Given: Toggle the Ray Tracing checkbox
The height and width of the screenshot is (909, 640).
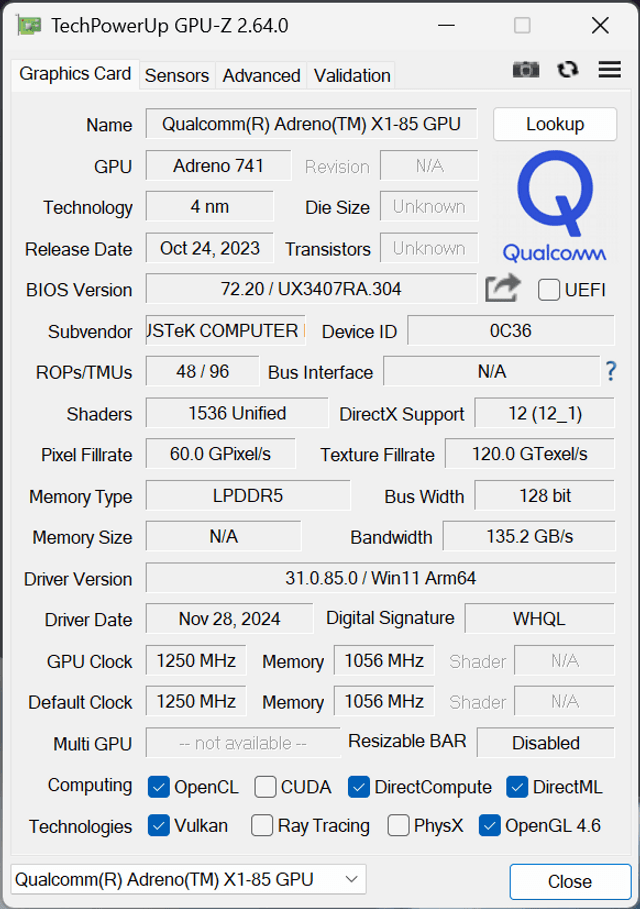Looking at the screenshot, I should click(x=261, y=826).
